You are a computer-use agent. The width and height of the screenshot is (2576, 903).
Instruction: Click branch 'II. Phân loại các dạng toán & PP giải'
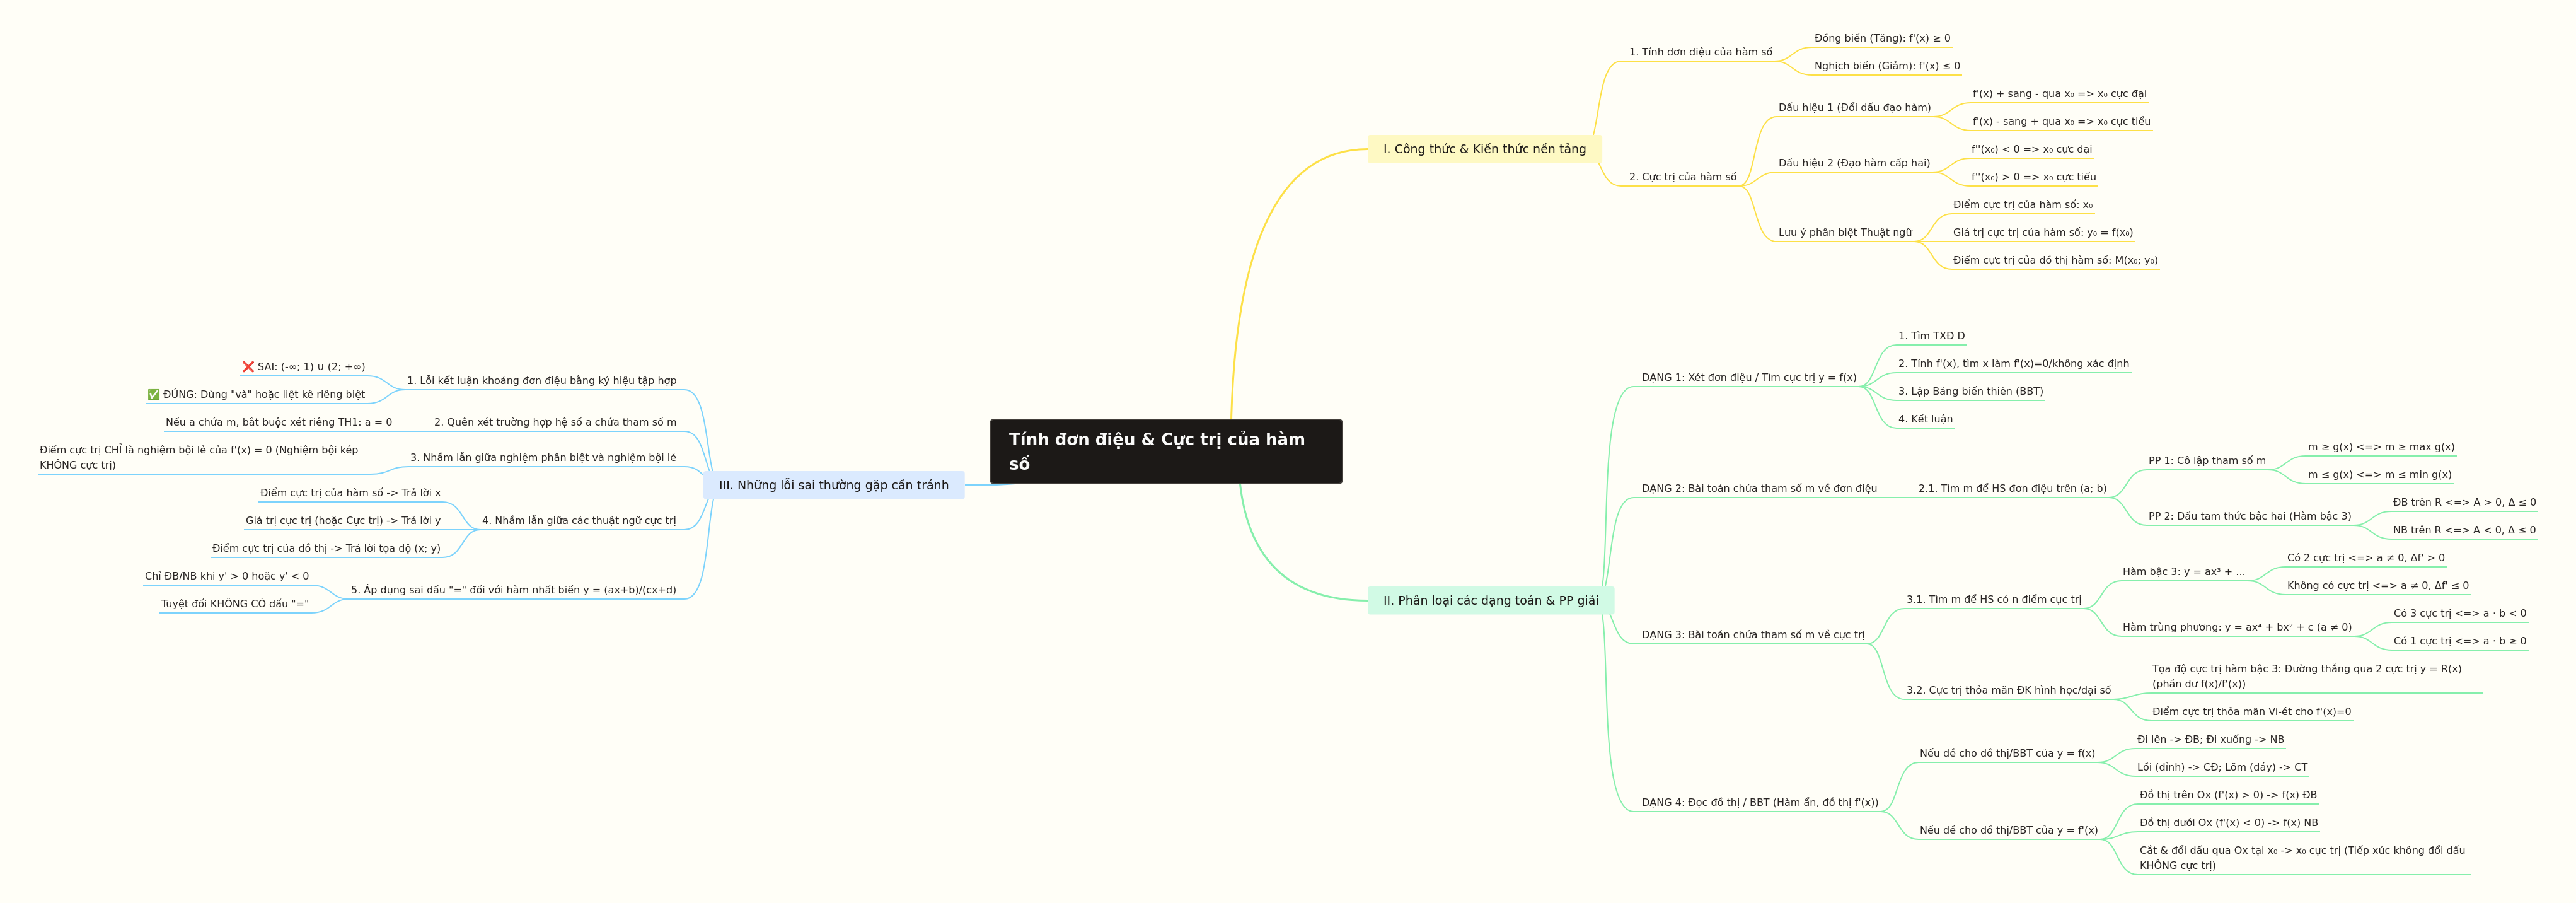coord(1490,600)
